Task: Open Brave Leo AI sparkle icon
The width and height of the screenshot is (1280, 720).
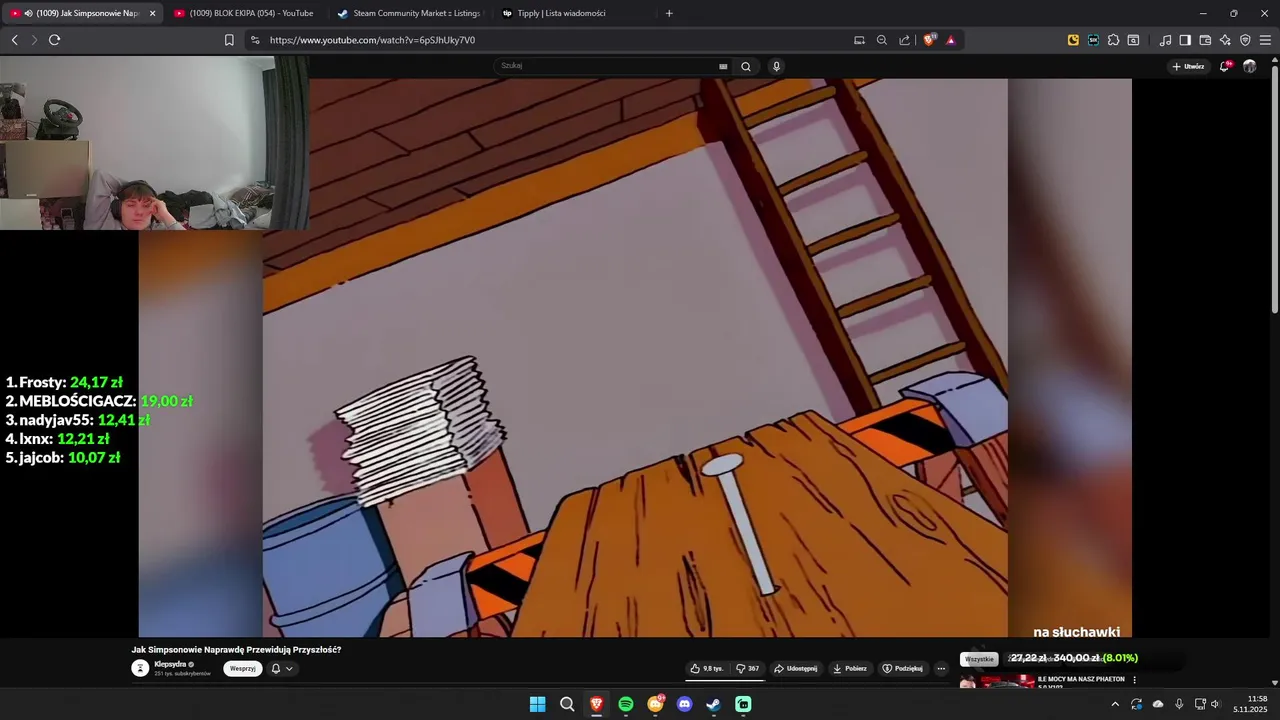Action: click(1225, 40)
